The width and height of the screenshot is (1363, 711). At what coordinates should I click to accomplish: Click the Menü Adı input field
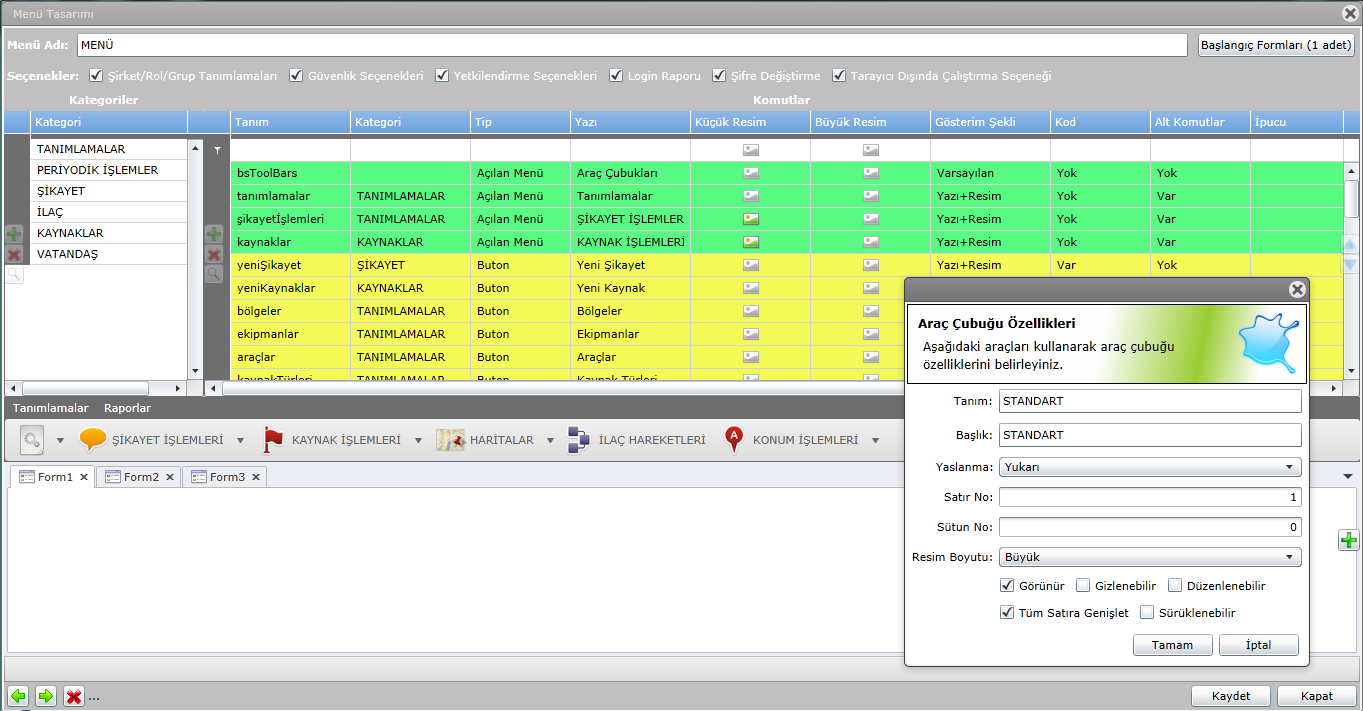(632, 45)
